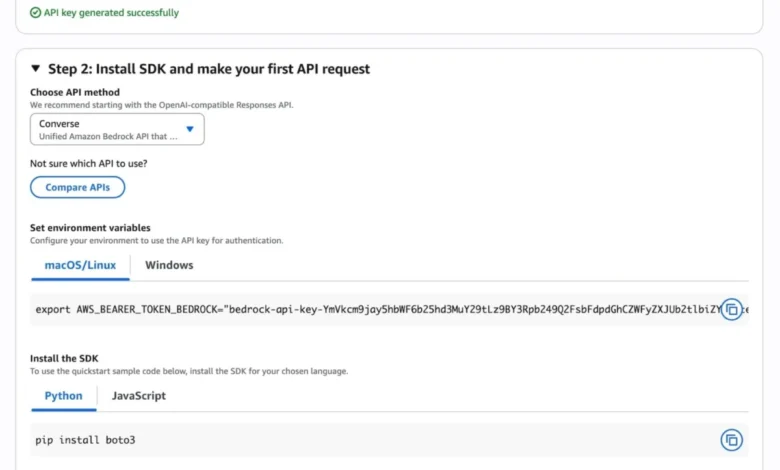The height and width of the screenshot is (470, 780).
Task: Click the Step 2 Install SDK heading
Action: [x=209, y=69]
